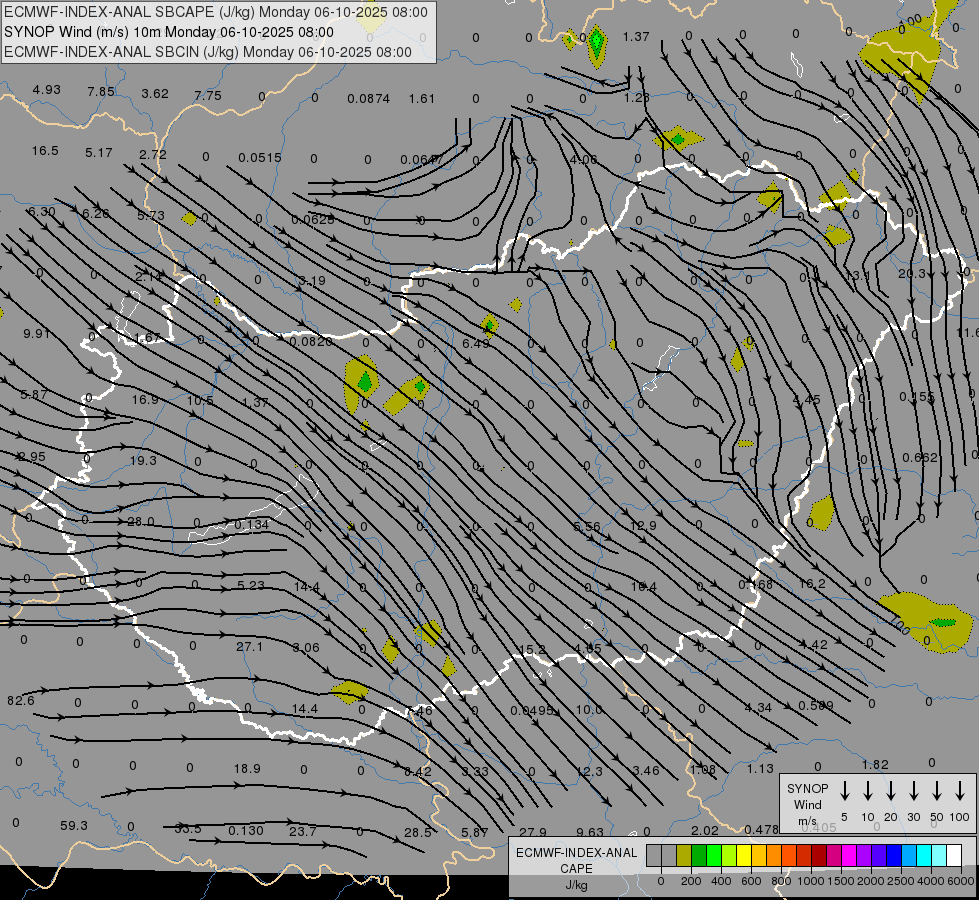This screenshot has height=900, width=979.
Task: Click the 28.5 value on the map
Action: [418, 832]
